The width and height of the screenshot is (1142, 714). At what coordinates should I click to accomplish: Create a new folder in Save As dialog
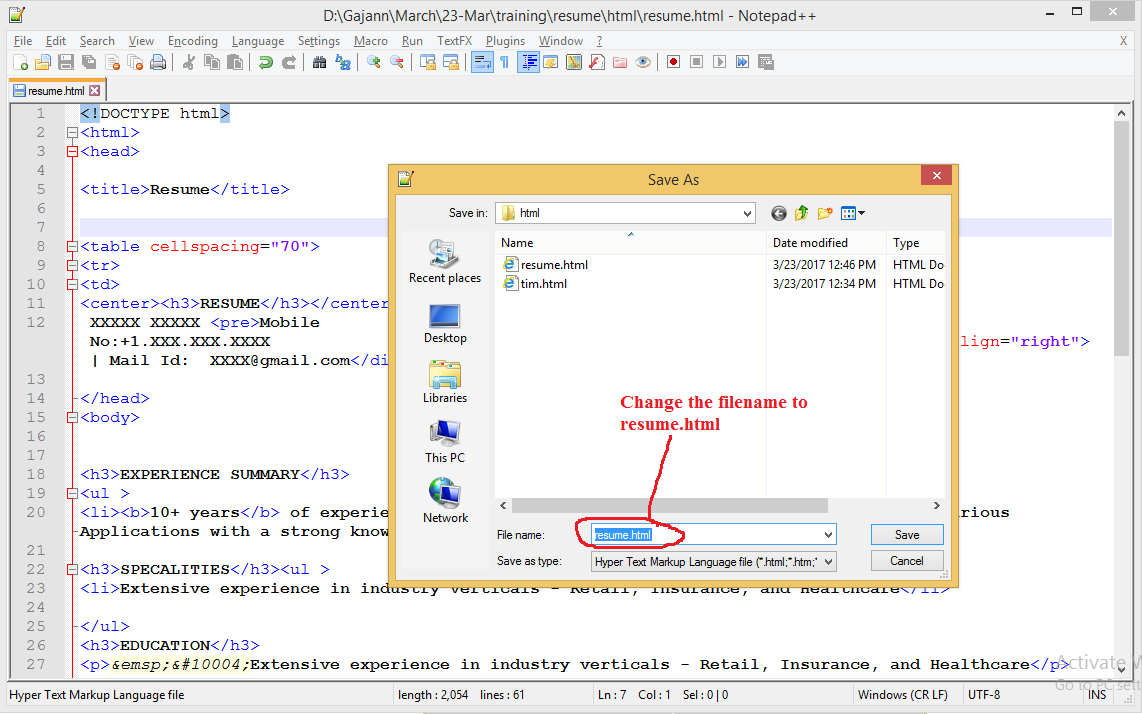pyautogui.click(x=825, y=213)
